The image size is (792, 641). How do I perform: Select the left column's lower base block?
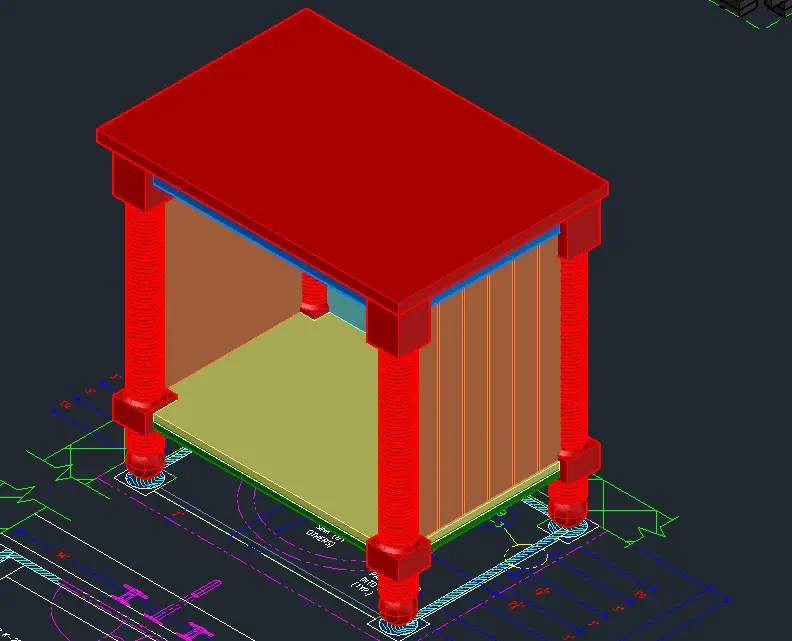tap(136, 411)
